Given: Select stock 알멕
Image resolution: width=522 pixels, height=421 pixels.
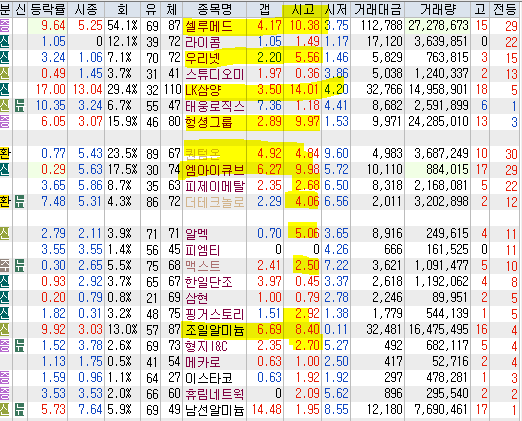Looking at the screenshot, I should tap(197, 234).
